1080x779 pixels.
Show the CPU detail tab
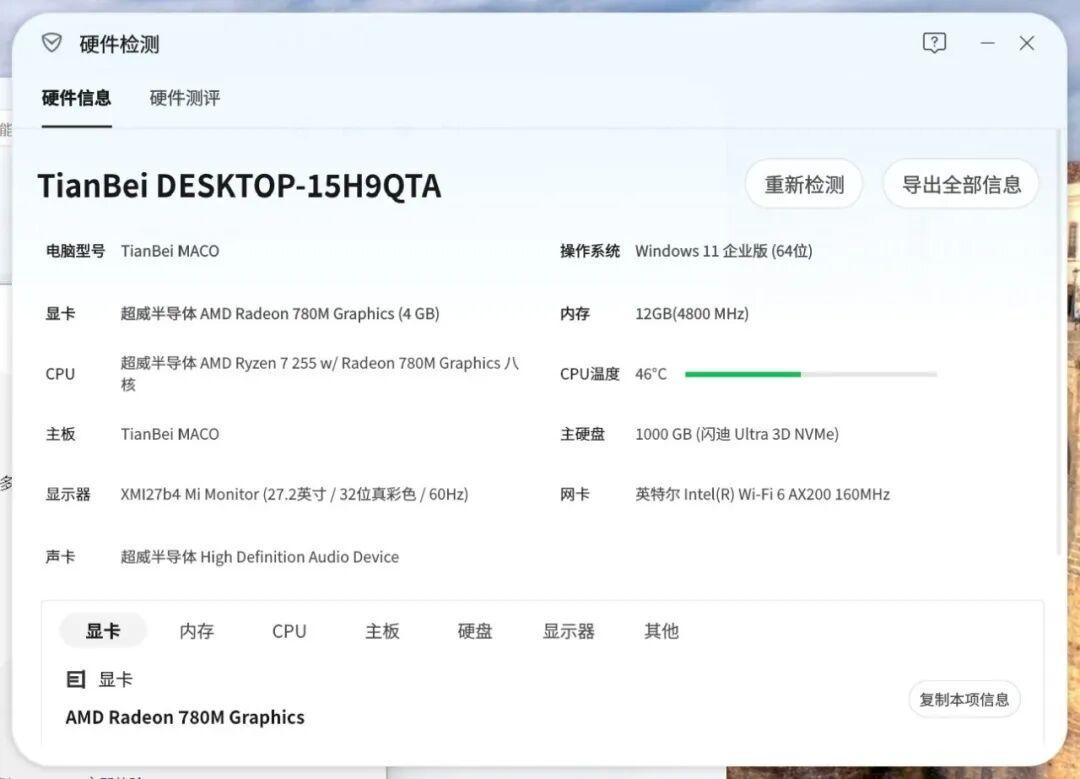(289, 631)
